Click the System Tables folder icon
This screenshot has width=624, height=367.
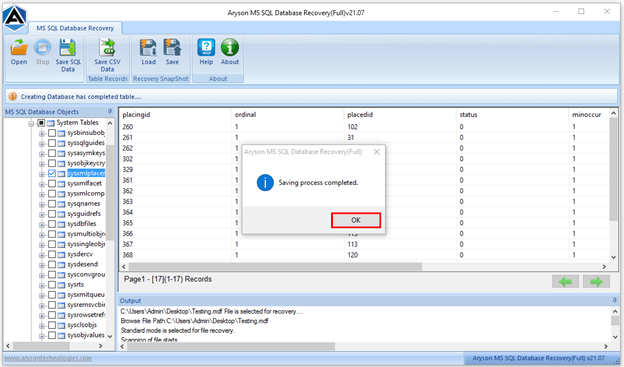[x=51, y=123]
